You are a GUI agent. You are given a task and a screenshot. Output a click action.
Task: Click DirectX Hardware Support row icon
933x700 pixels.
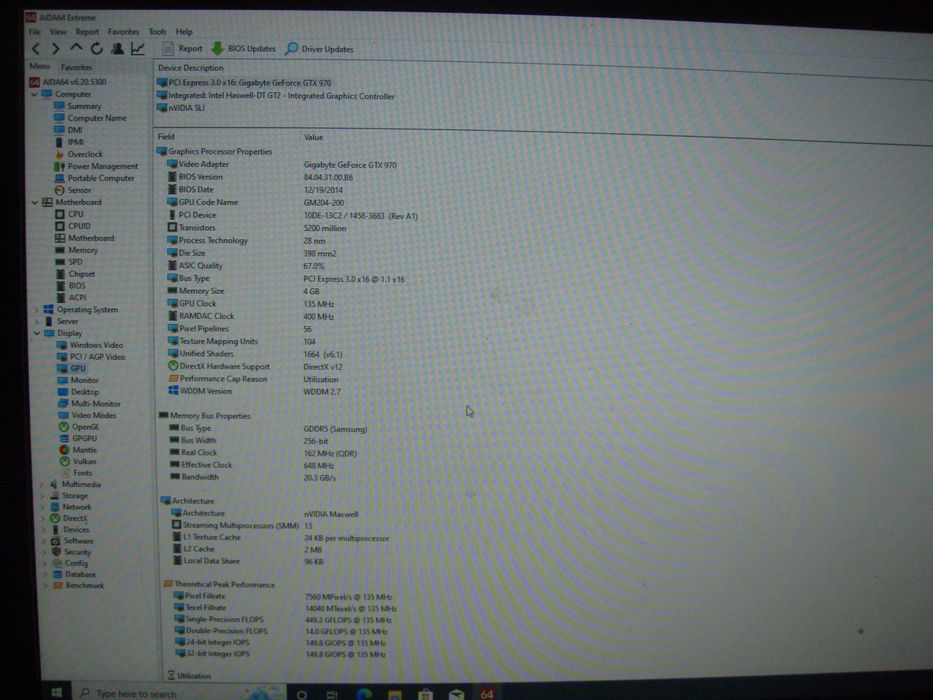173,366
